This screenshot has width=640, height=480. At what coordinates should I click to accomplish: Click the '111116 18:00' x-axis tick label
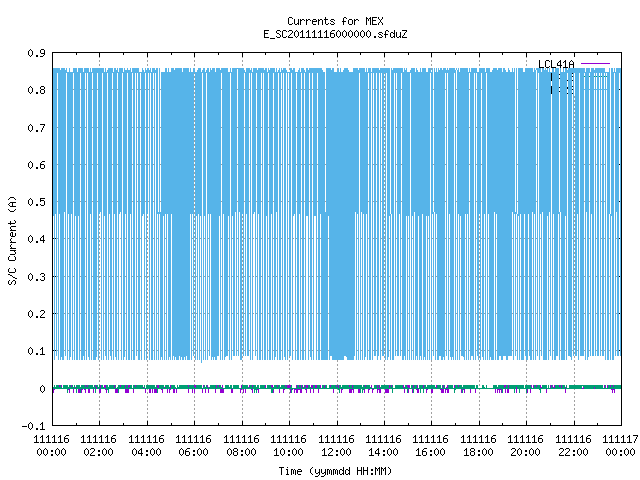pyautogui.click(x=478, y=446)
